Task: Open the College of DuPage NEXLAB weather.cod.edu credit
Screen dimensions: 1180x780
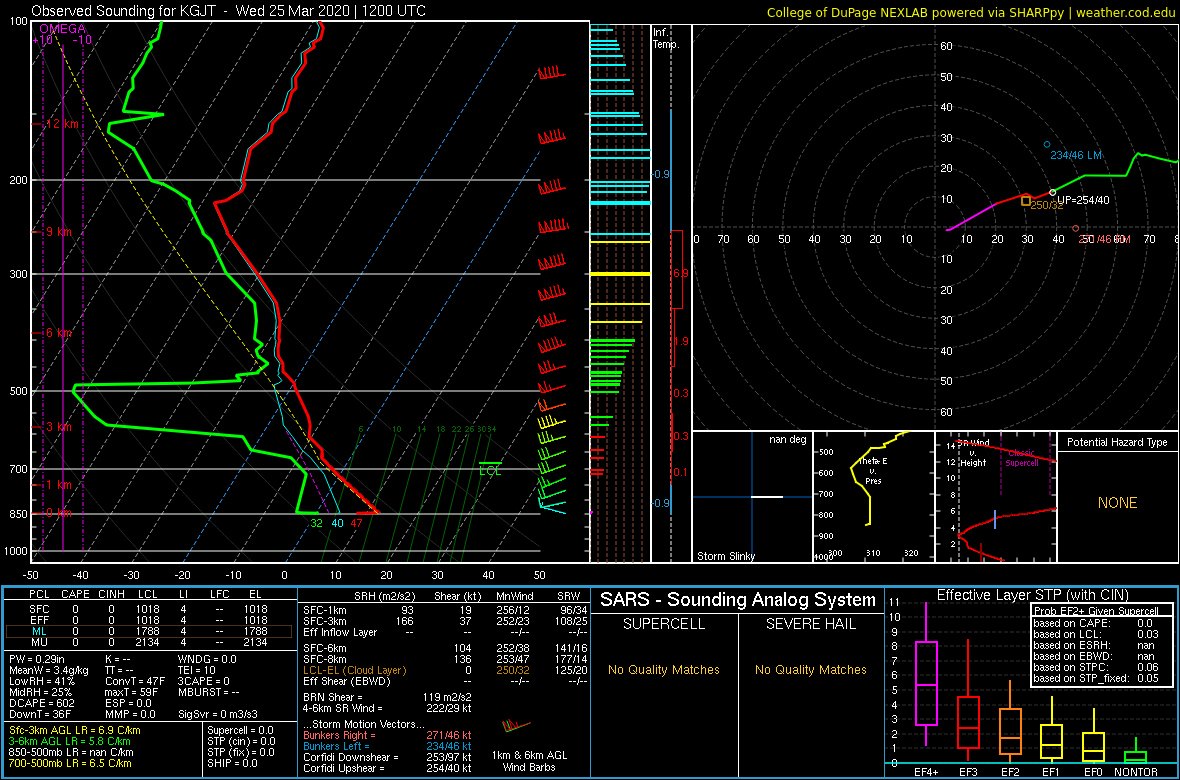Action: click(972, 12)
